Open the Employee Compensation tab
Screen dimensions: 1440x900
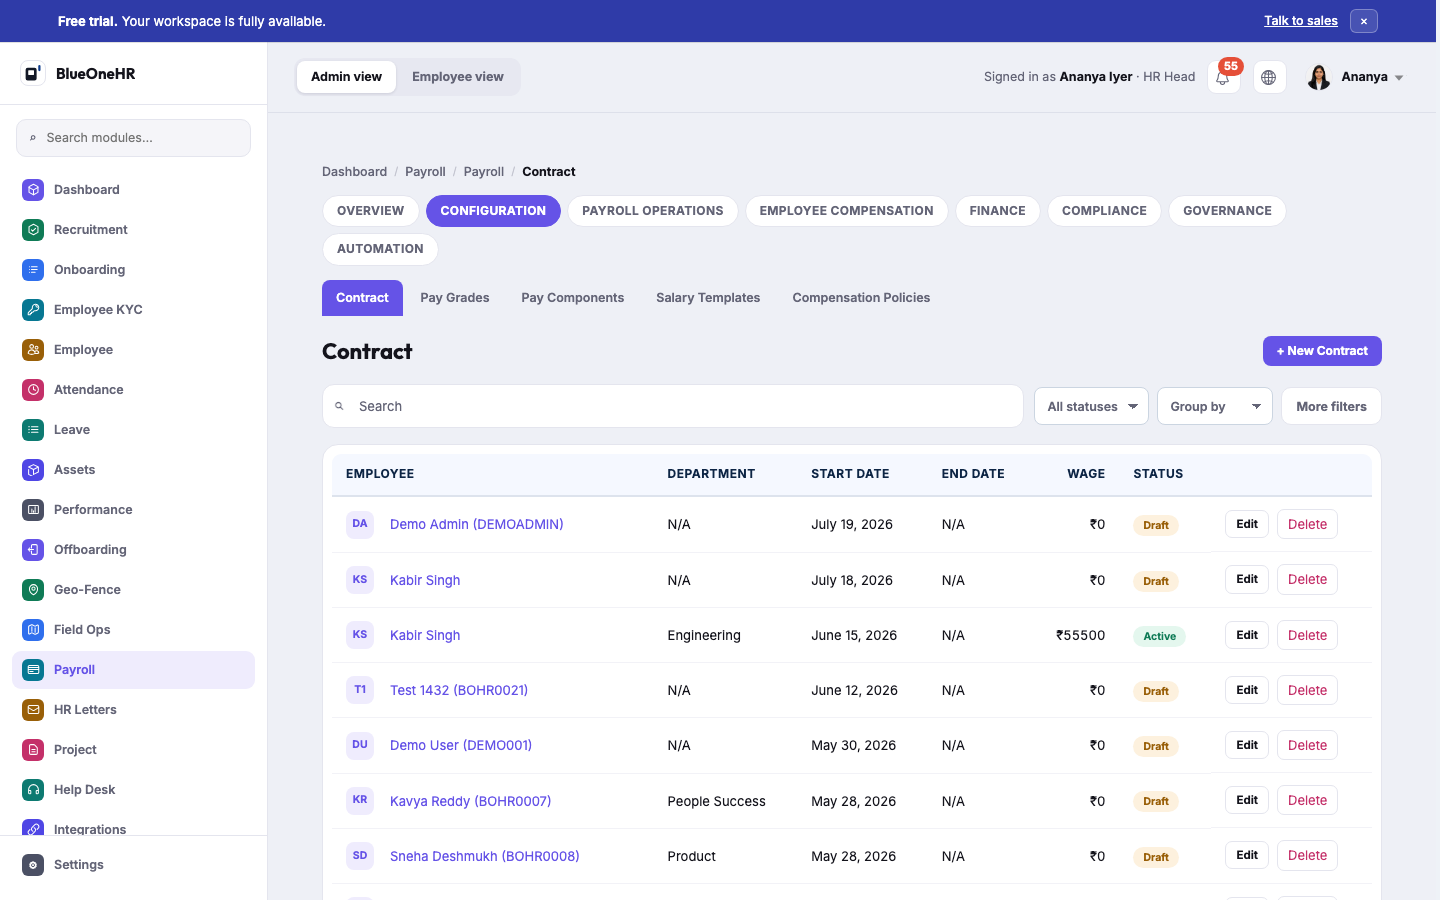pos(846,211)
